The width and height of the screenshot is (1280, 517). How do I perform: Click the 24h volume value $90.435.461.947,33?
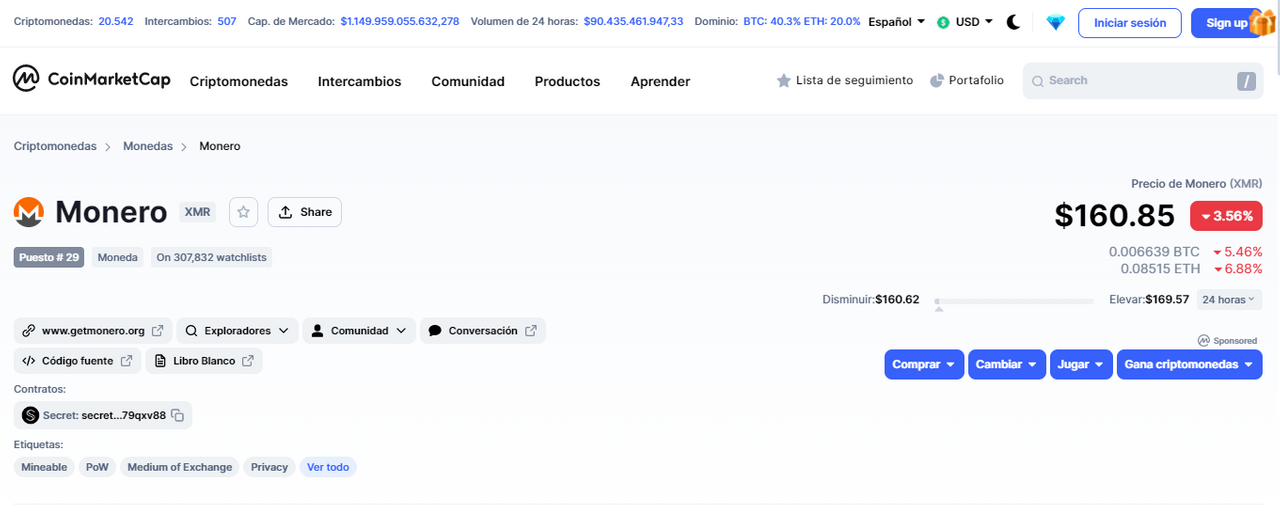pos(634,21)
